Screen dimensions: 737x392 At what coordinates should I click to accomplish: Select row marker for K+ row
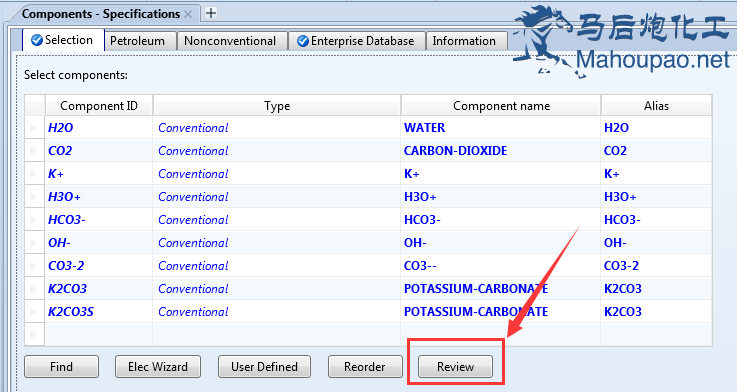click(x=35, y=173)
